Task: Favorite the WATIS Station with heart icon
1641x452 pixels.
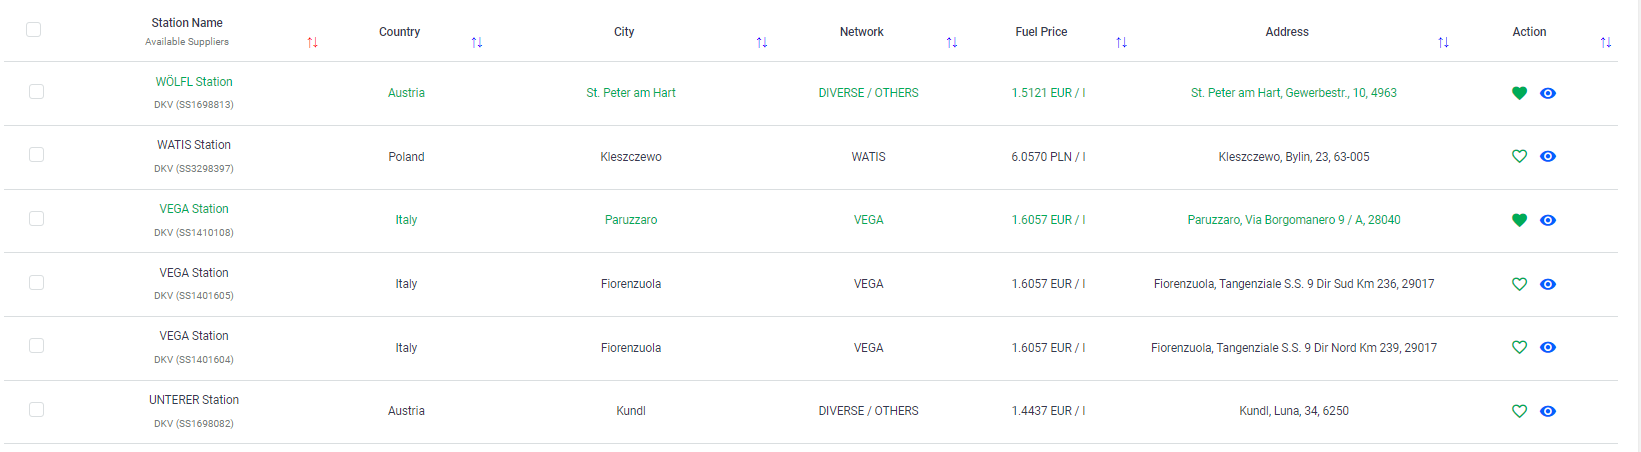Action: click(x=1519, y=156)
